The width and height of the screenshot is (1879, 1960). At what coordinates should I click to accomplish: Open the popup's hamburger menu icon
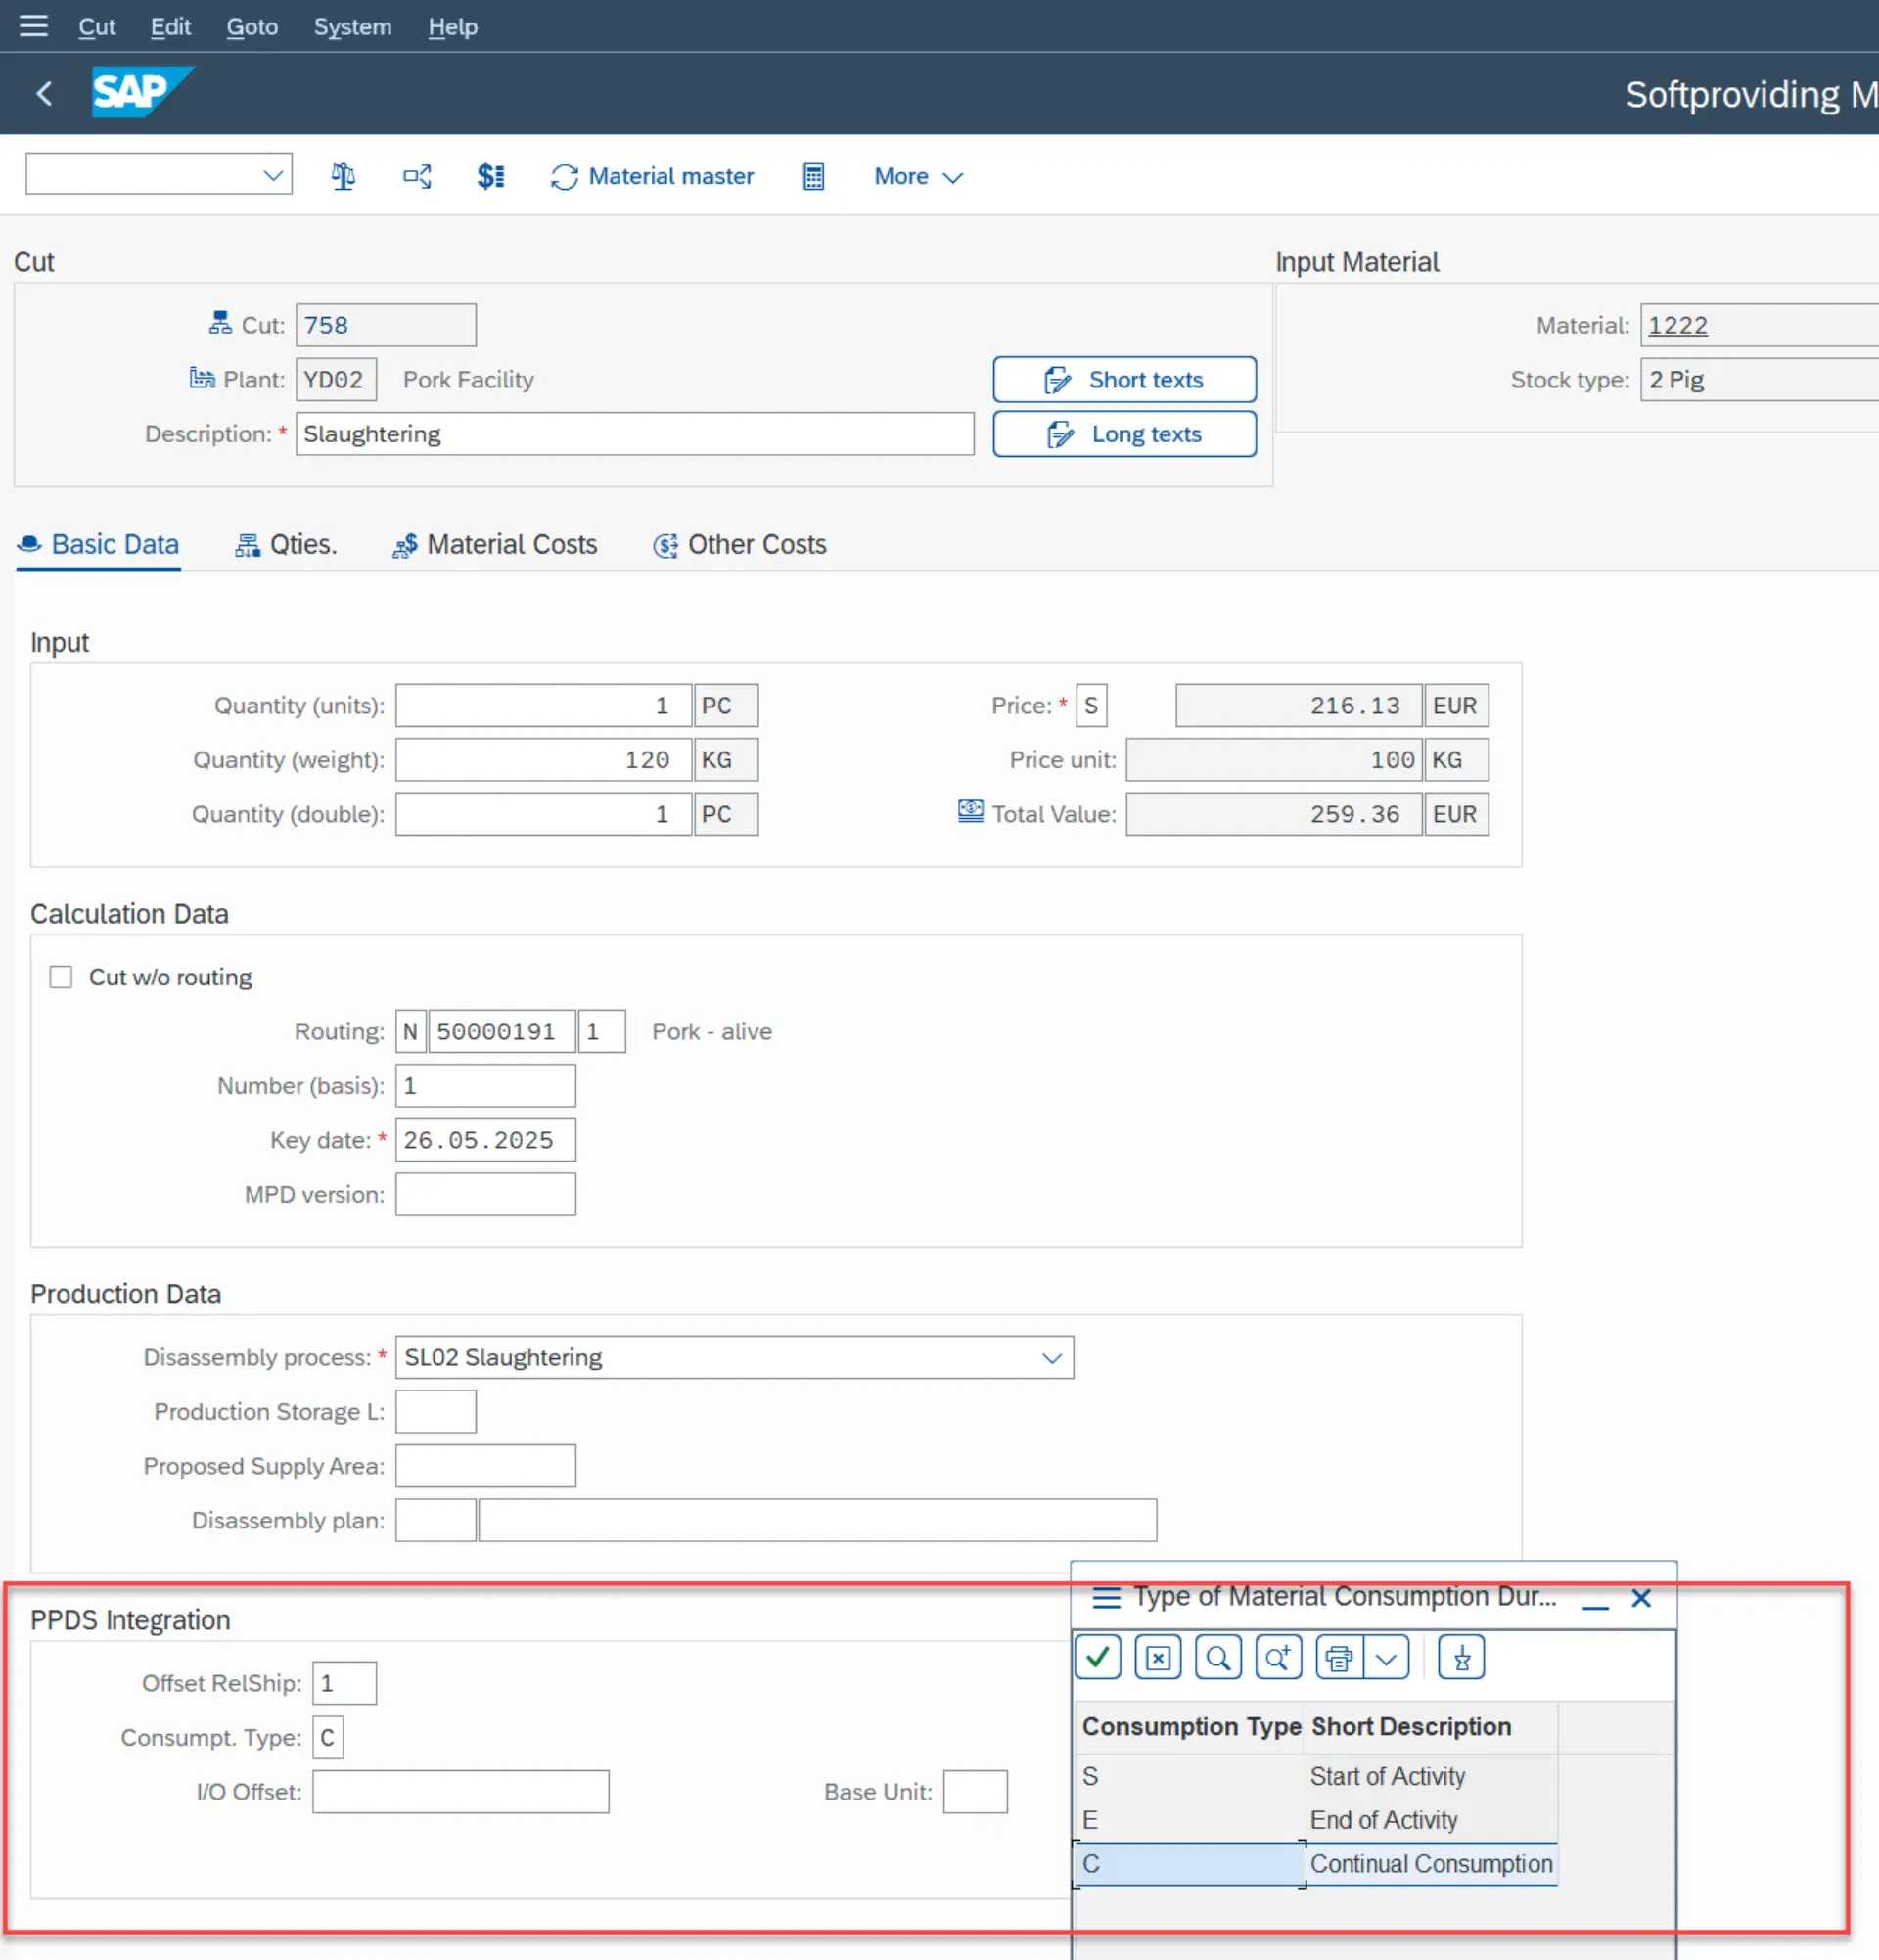coord(1106,1598)
